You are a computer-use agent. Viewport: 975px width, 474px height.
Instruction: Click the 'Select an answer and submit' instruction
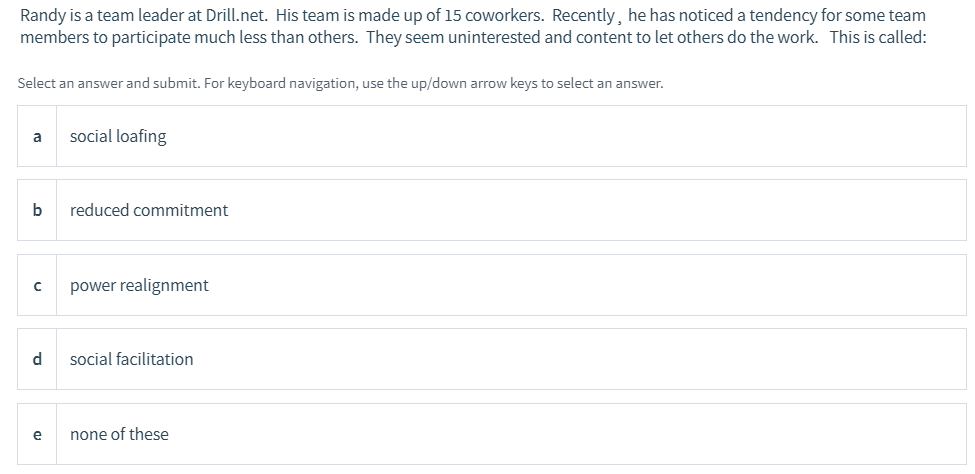[110, 83]
